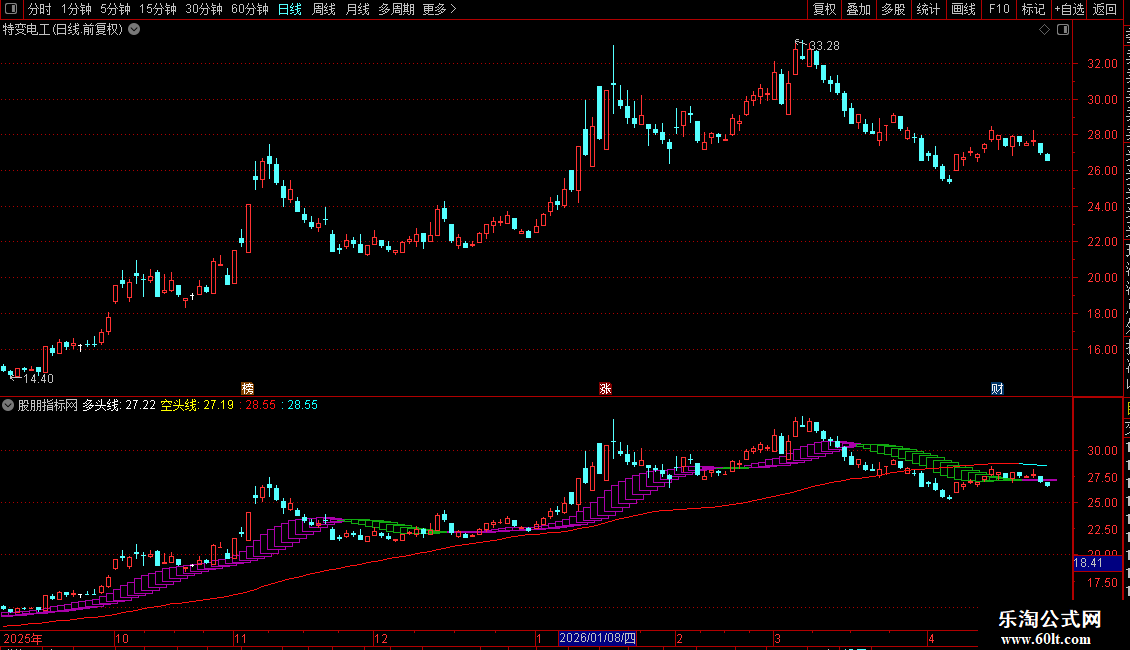
Task: Click the 榜 event marker
Action: pos(247,388)
